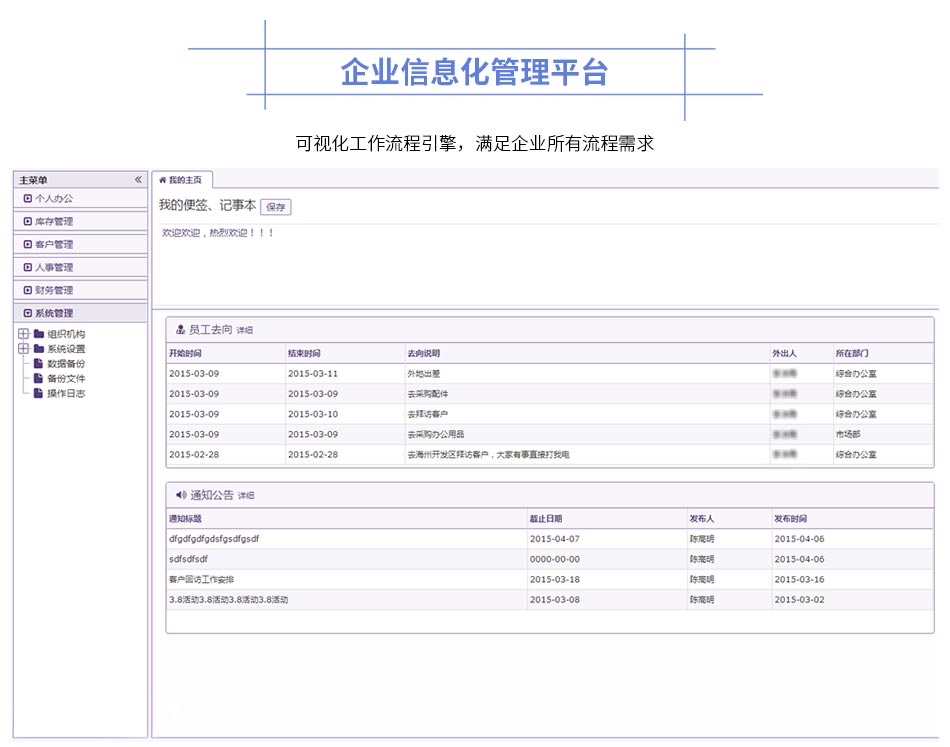The image size is (950, 747).
Task: Select 操作日志 in the tree
Action: 66,393
